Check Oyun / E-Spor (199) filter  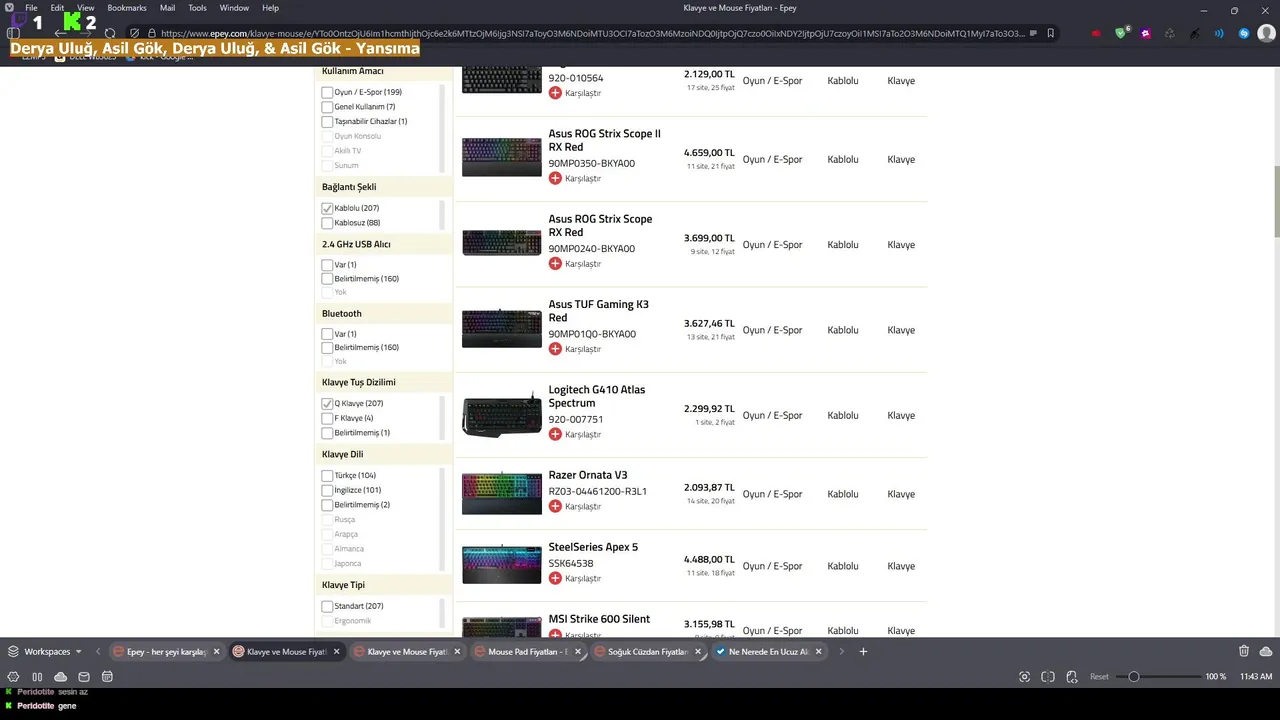(327, 92)
